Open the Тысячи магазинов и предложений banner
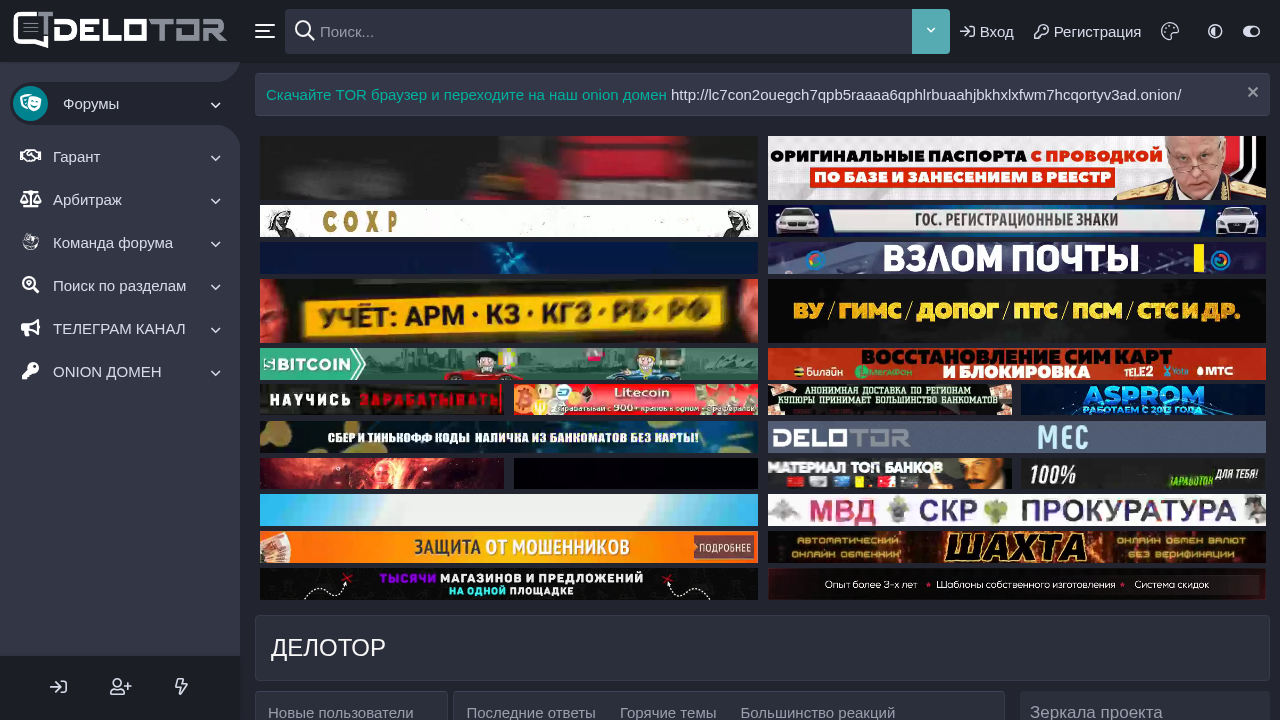 point(509,584)
